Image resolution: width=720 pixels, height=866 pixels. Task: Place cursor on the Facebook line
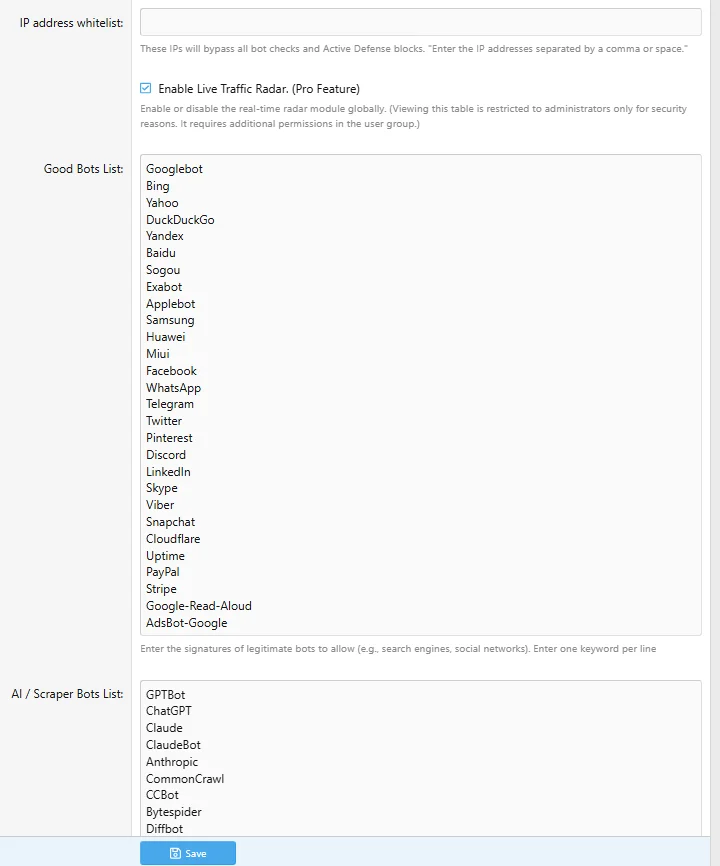click(x=172, y=371)
